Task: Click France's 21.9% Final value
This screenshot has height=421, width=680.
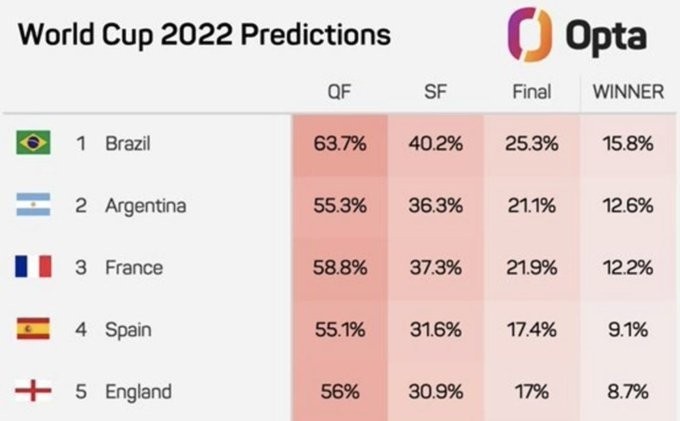Action: coord(532,268)
